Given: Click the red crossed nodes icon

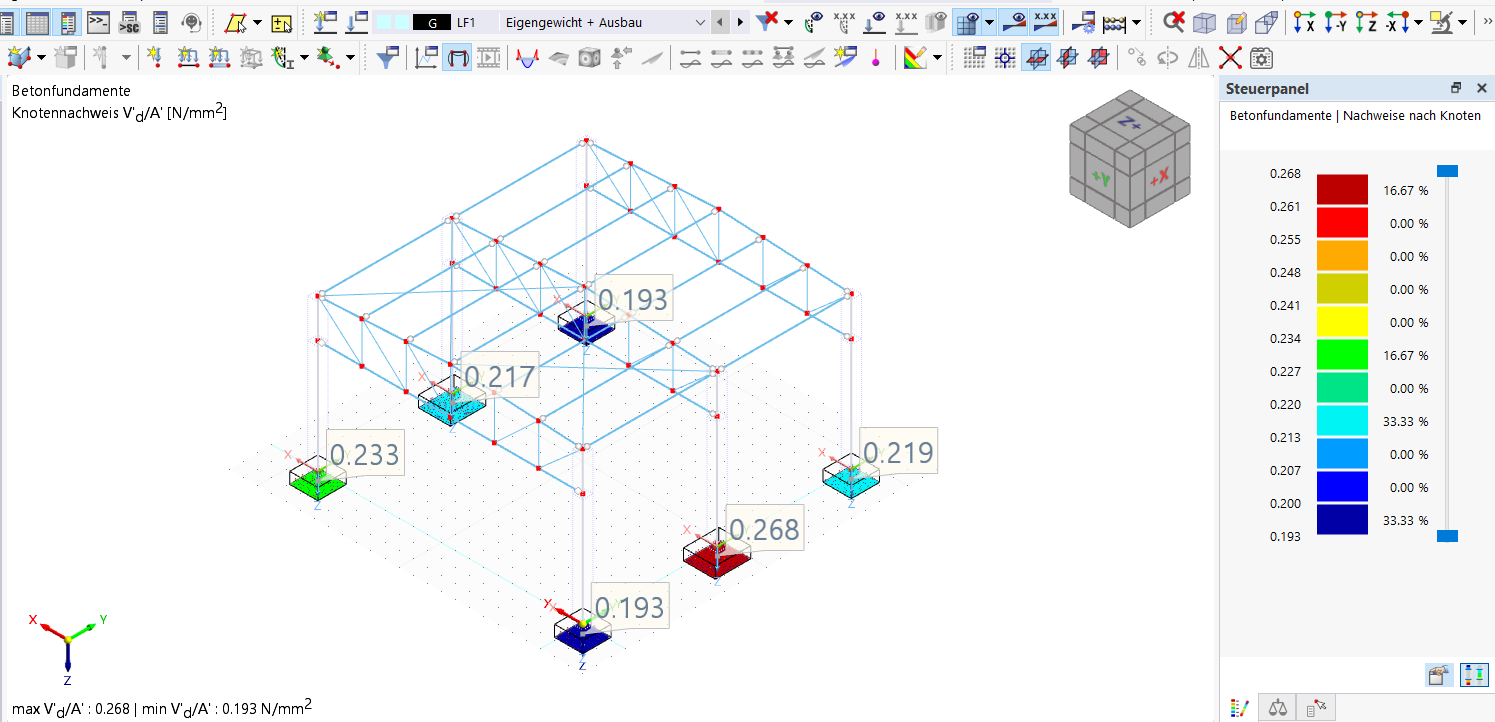Looking at the screenshot, I should pyautogui.click(x=1230, y=58).
